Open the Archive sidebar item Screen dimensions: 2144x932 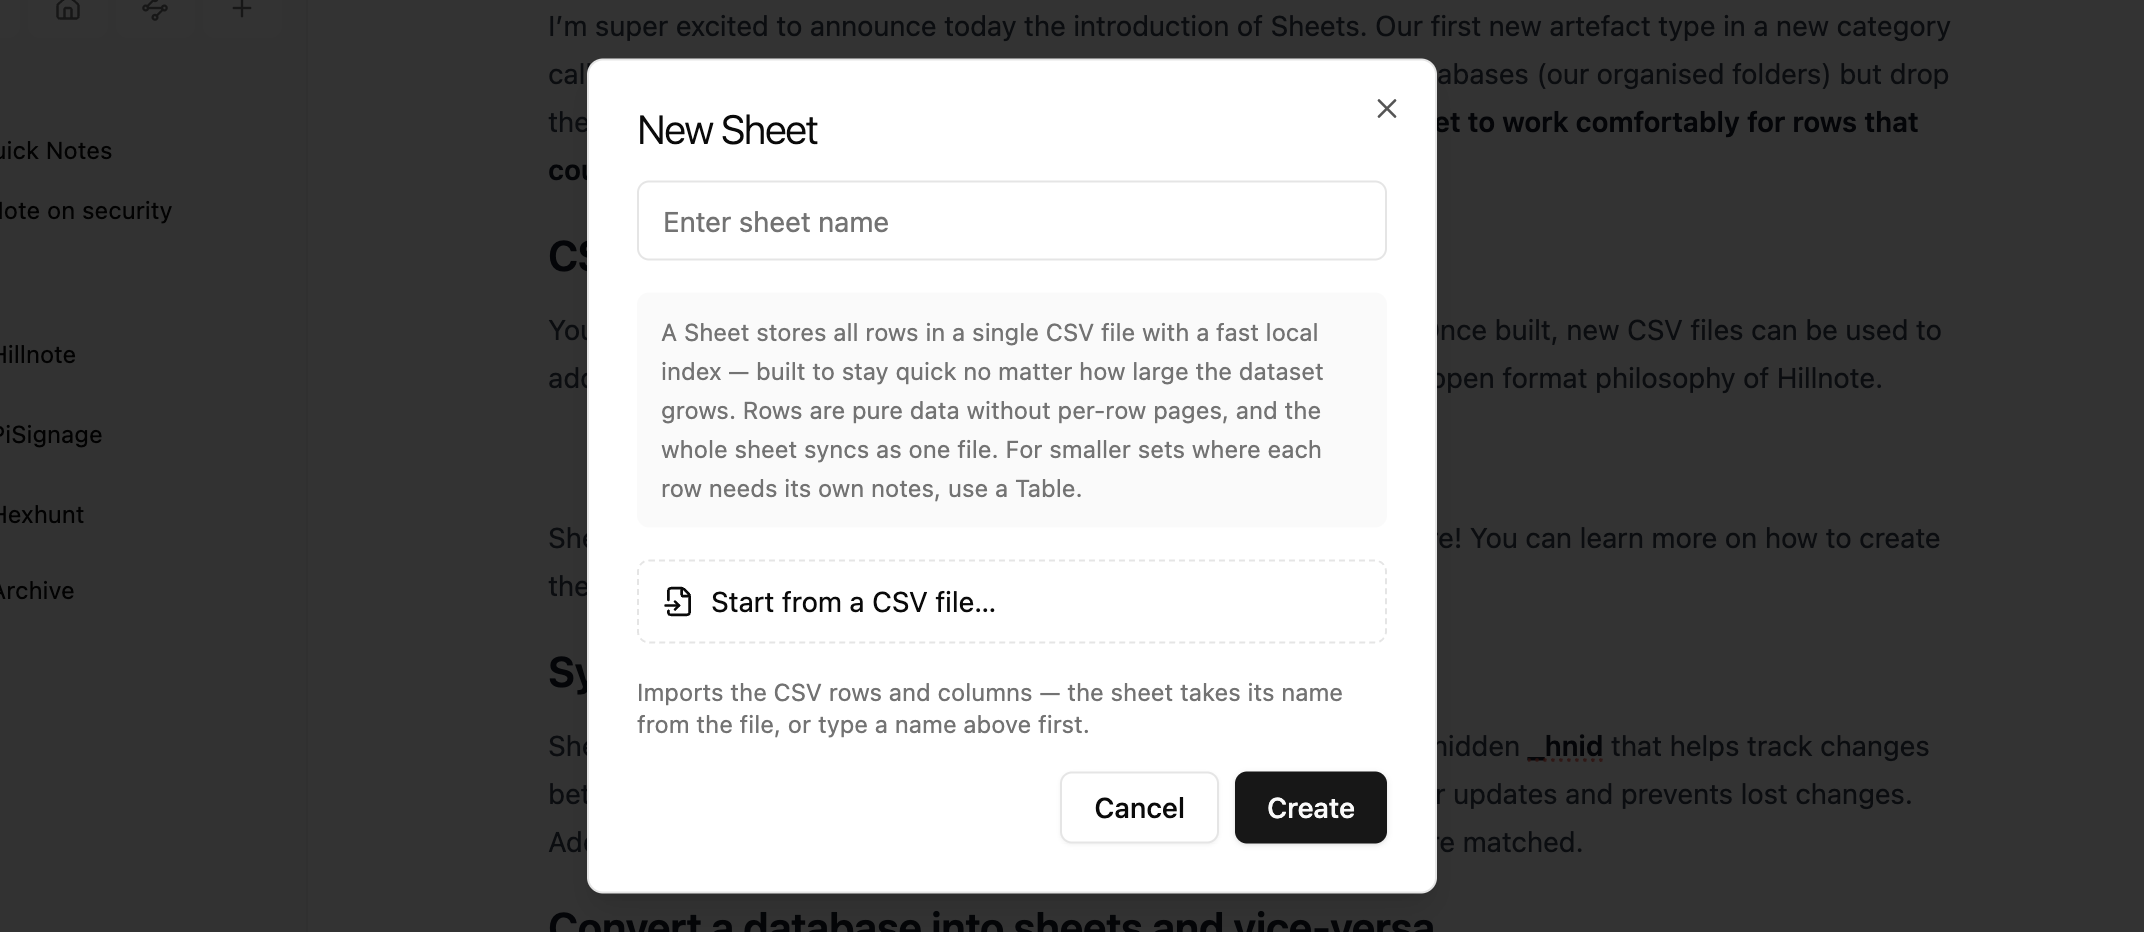click(x=37, y=591)
